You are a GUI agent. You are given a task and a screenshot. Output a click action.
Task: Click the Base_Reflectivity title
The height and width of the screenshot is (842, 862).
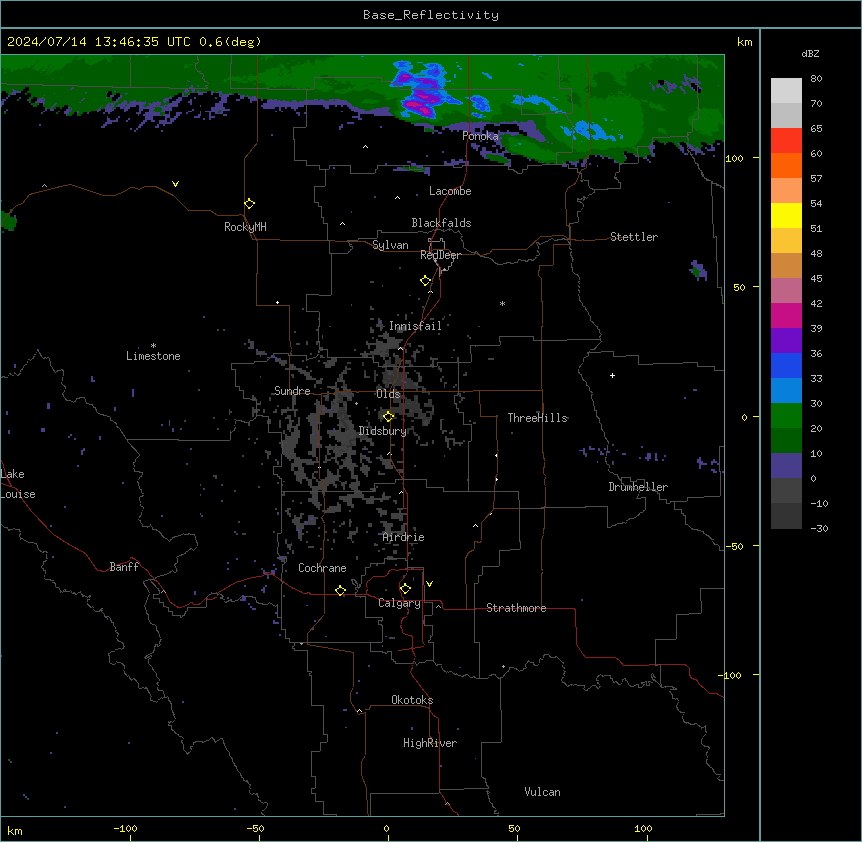coord(431,15)
